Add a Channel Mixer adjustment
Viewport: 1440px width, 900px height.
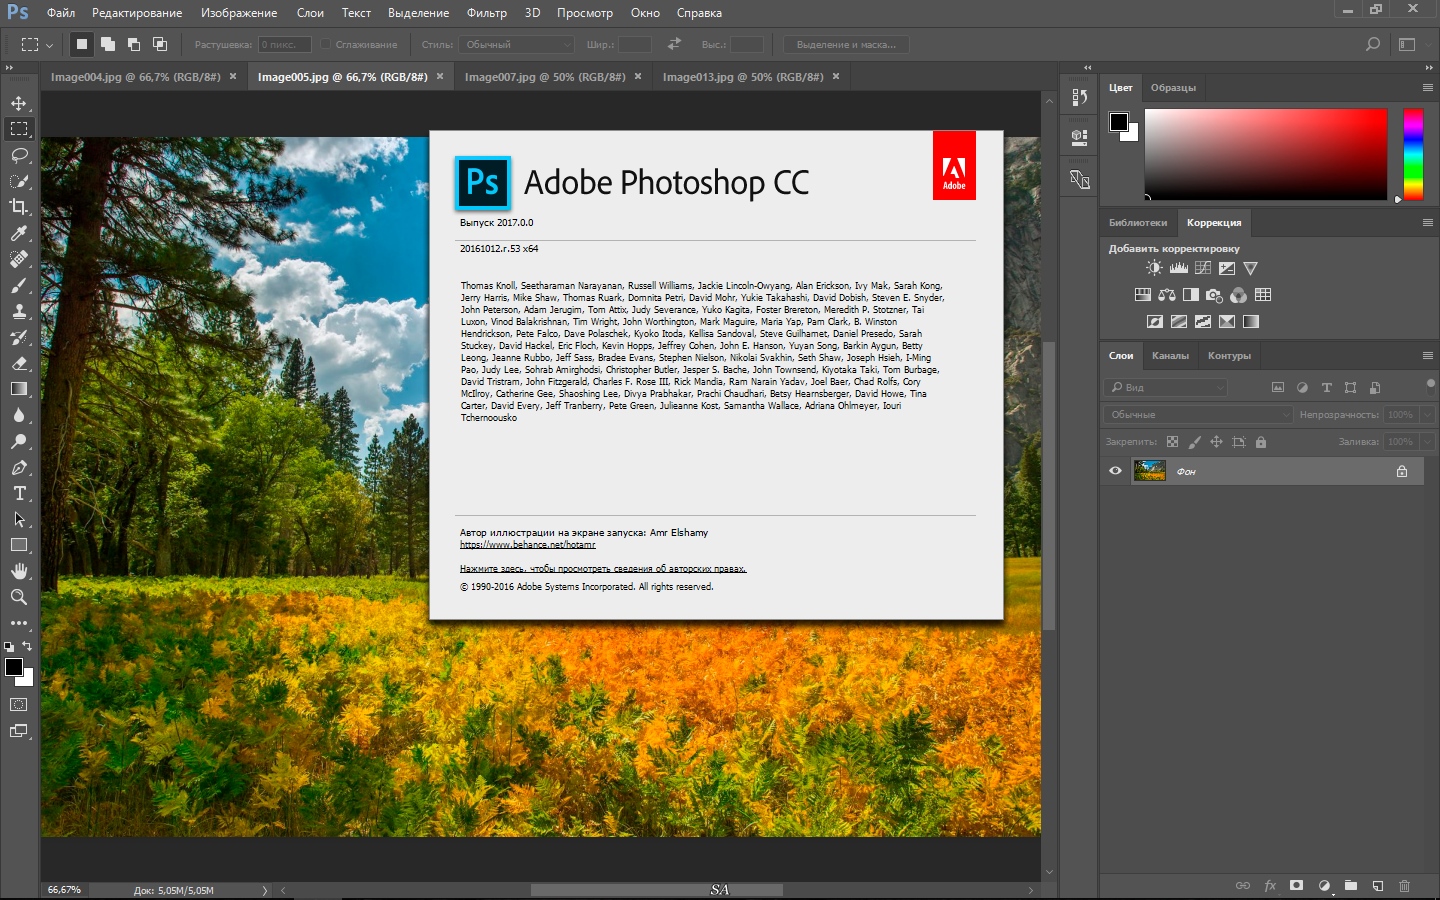[1239, 295]
